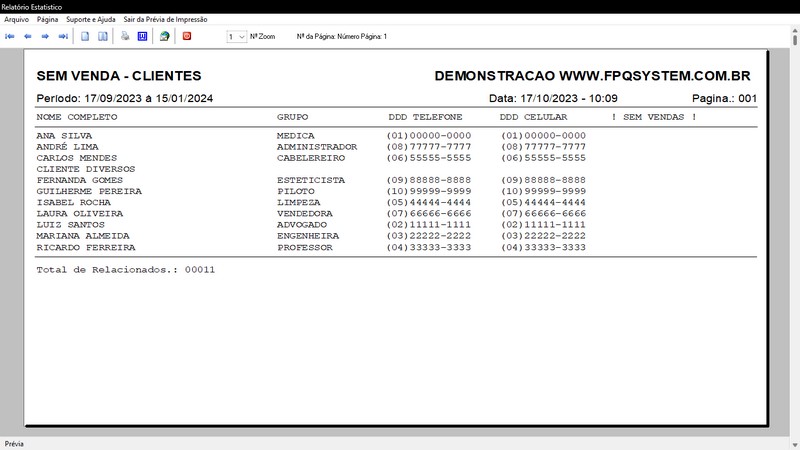Click the ADMINISTRADOR group cell
The height and width of the screenshot is (450, 800).
317,147
